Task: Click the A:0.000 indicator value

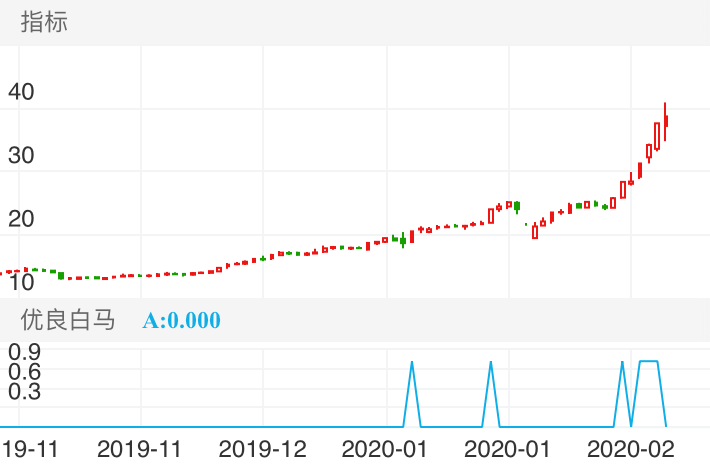Action: [x=181, y=320]
